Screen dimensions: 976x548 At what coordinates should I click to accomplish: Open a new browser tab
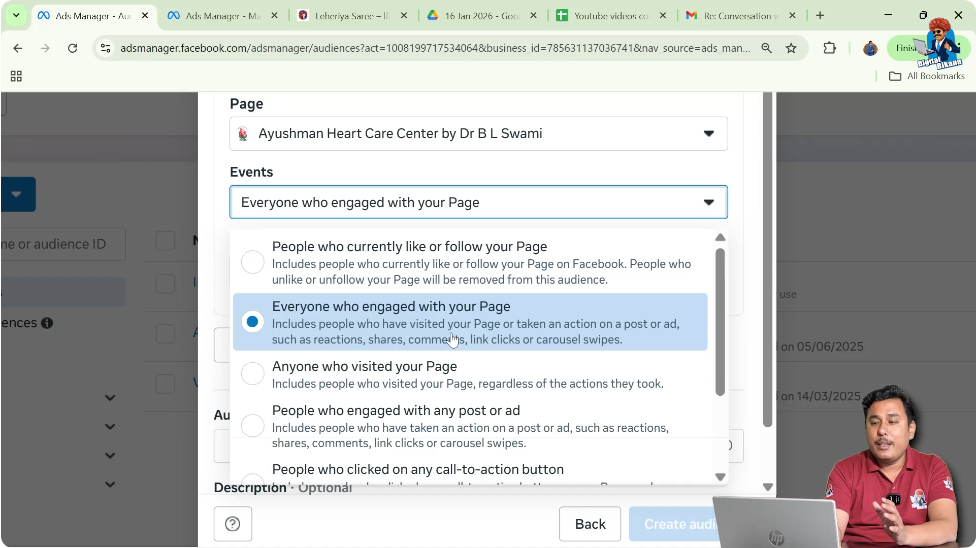click(x=820, y=16)
